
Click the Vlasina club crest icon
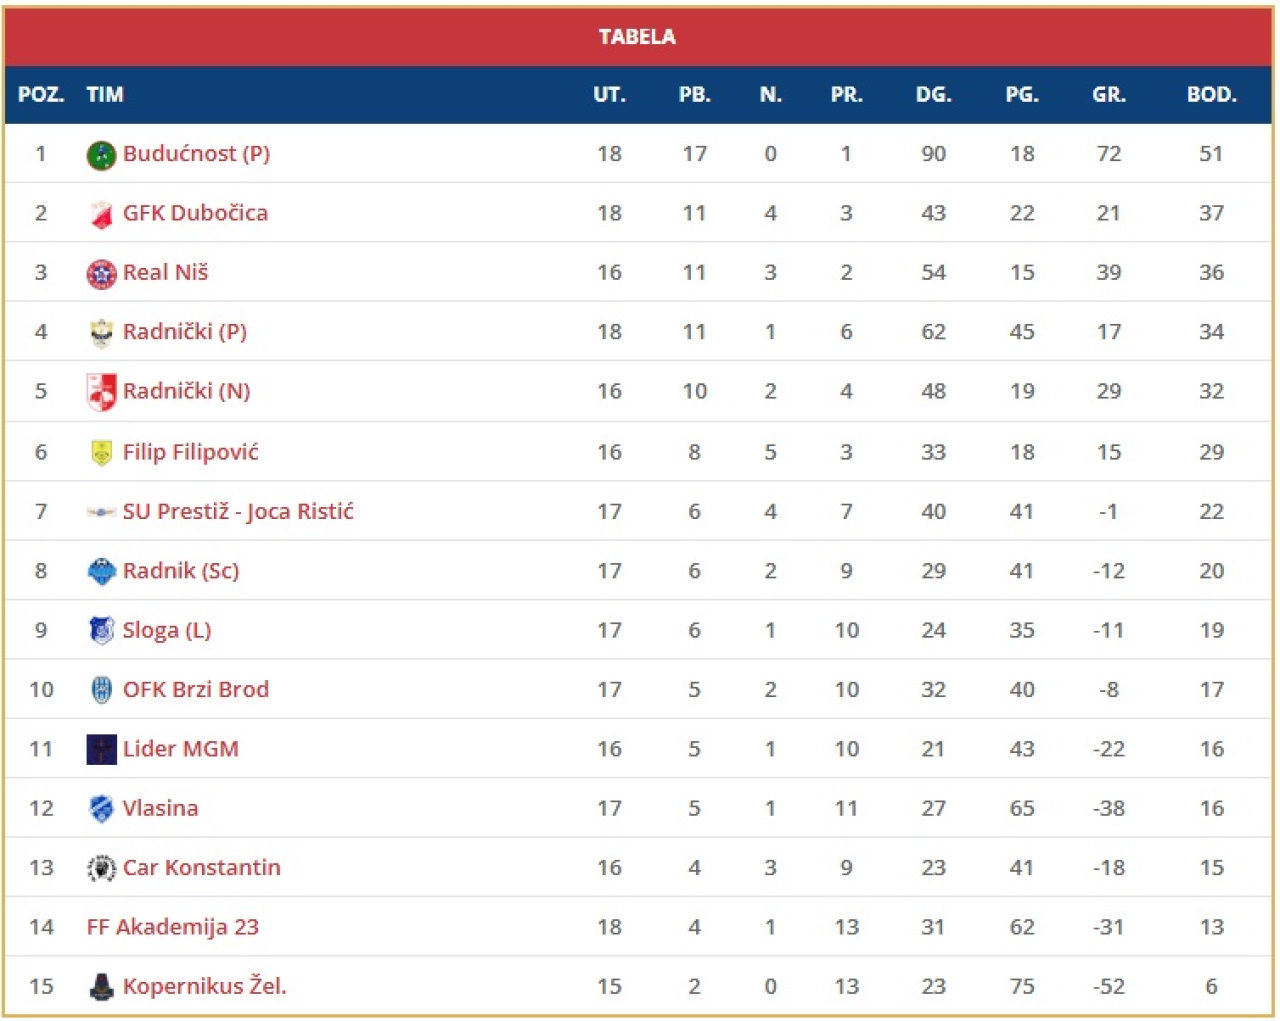coord(101,808)
